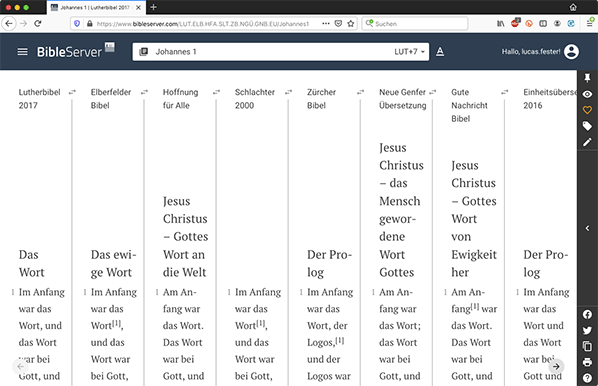Collapse the sidebar with the chevron arrow
Image resolution: width=598 pixels, height=386 pixels.
tap(587, 228)
